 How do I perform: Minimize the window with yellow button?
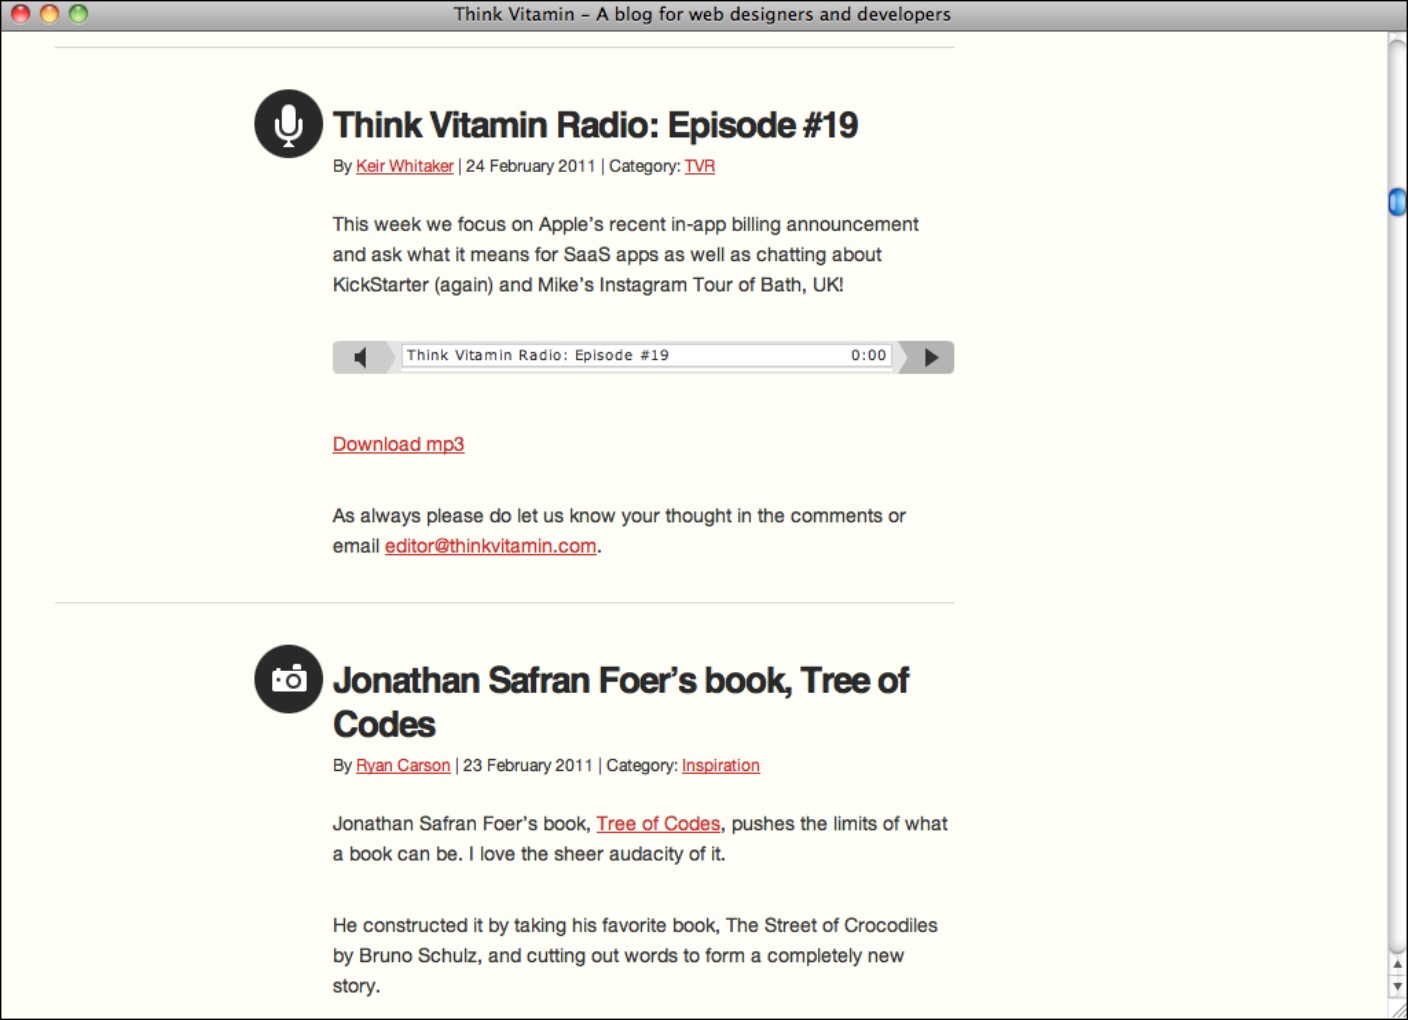(49, 14)
